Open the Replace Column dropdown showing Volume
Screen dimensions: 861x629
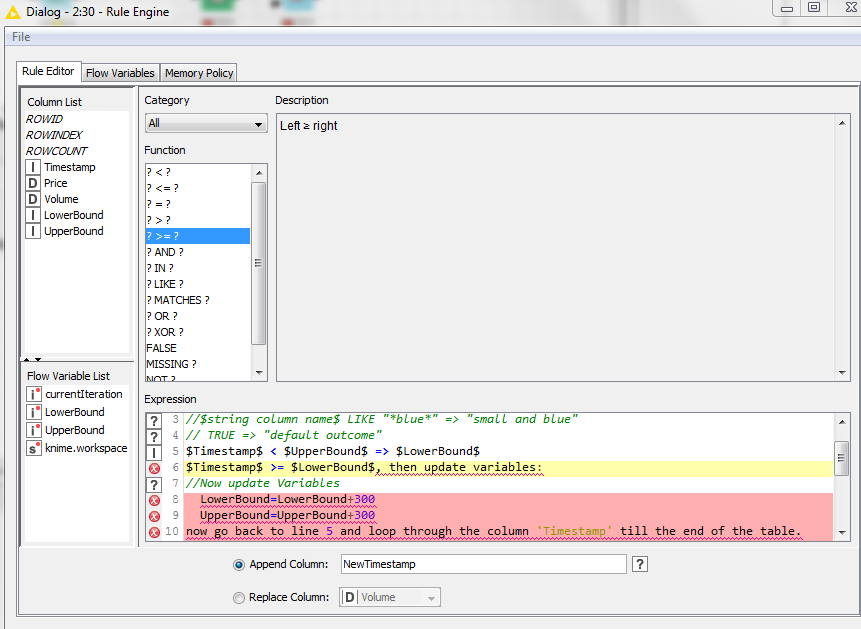pos(390,597)
